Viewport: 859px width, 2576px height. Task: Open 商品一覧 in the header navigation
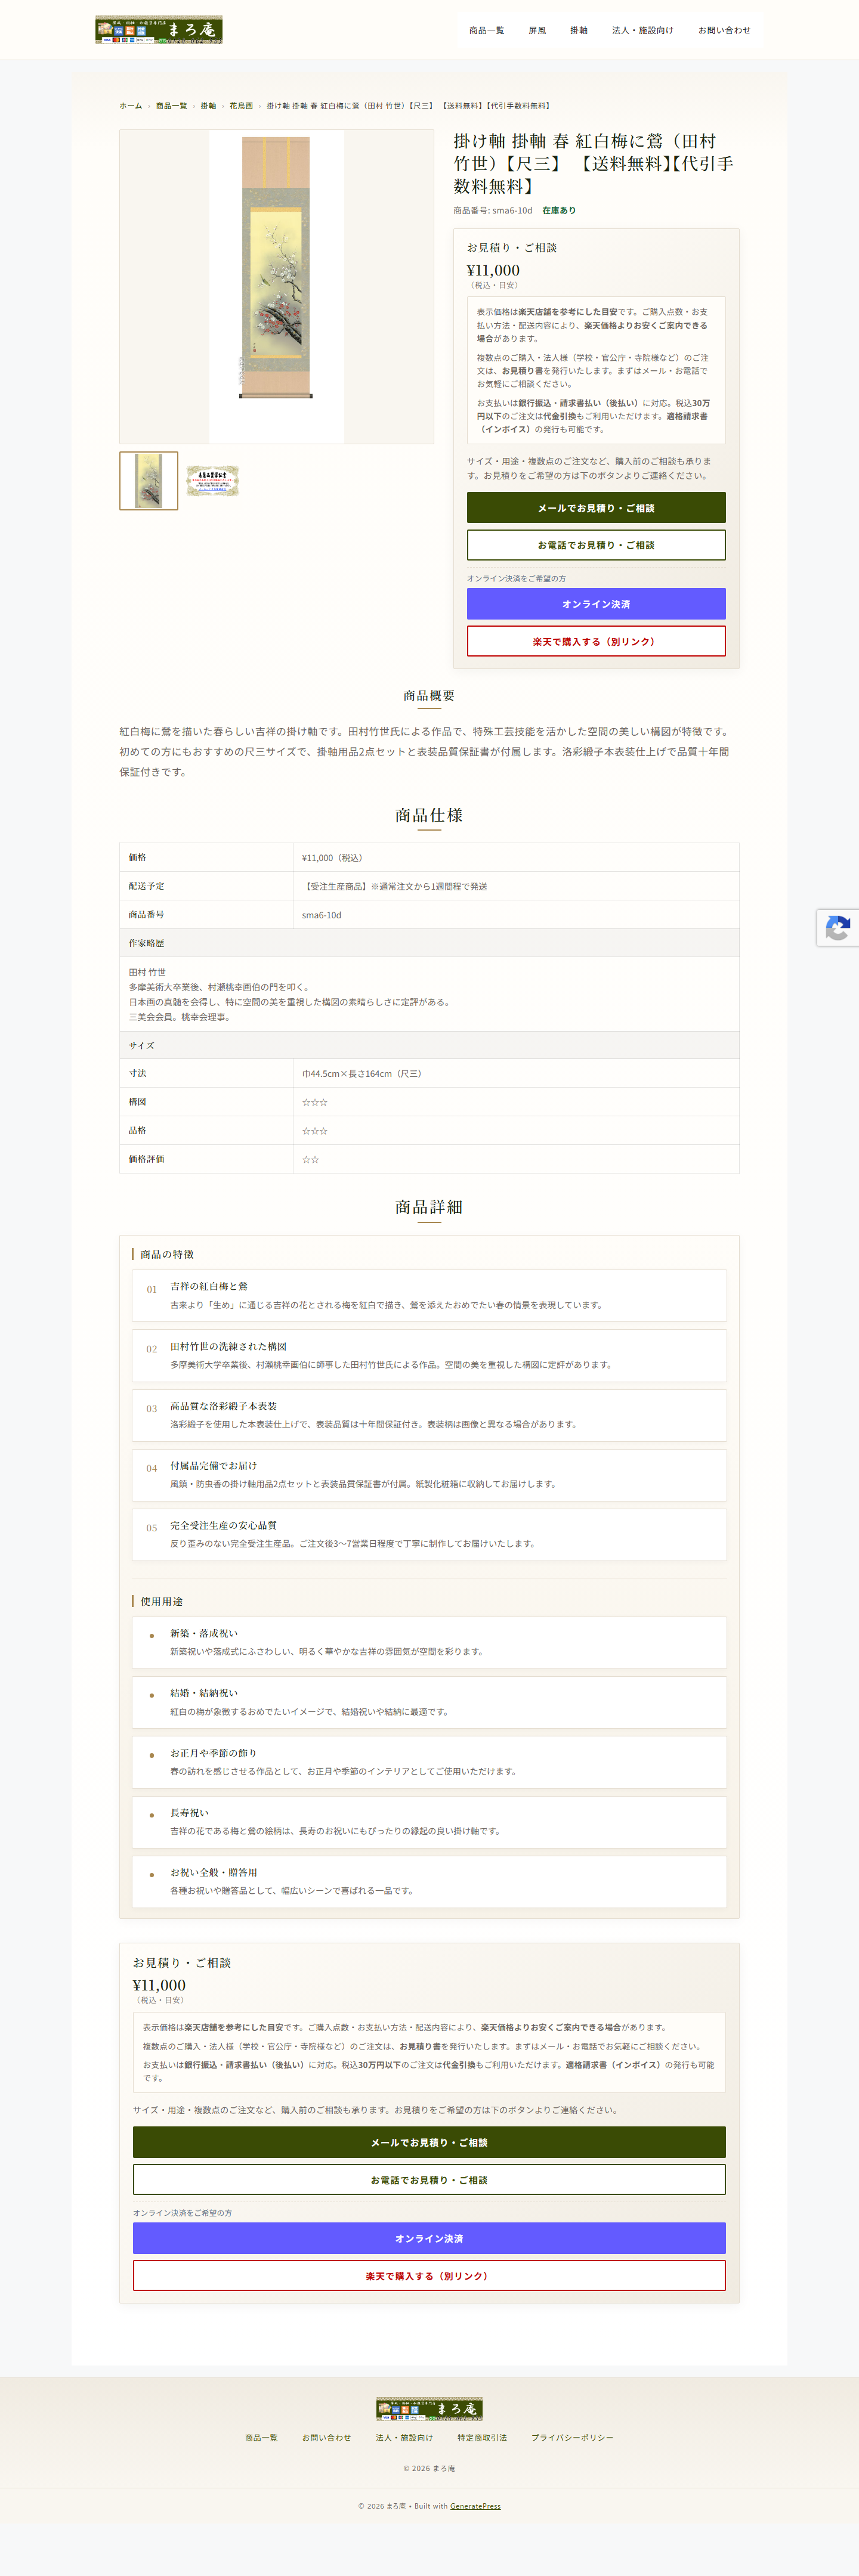487,31
